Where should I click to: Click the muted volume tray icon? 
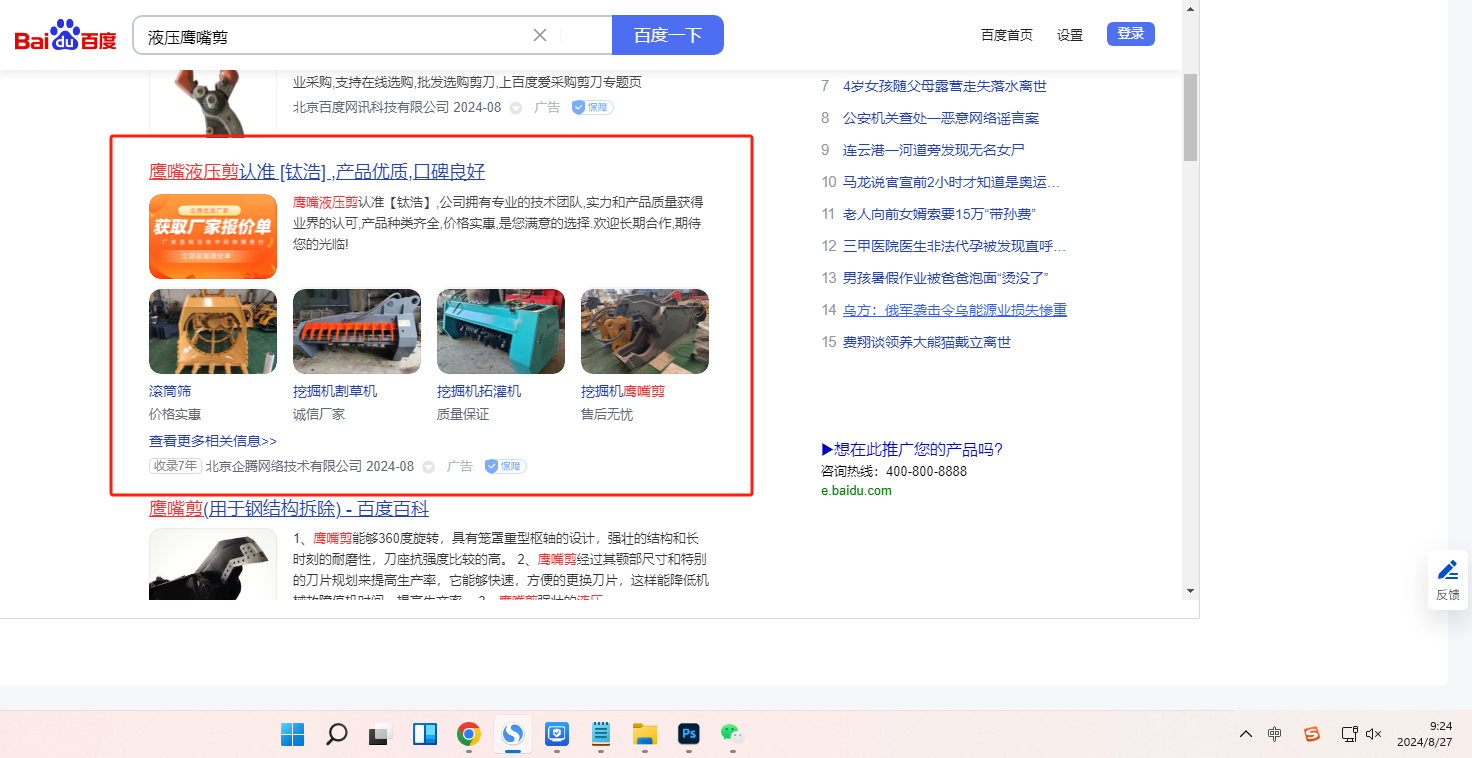tap(1373, 734)
